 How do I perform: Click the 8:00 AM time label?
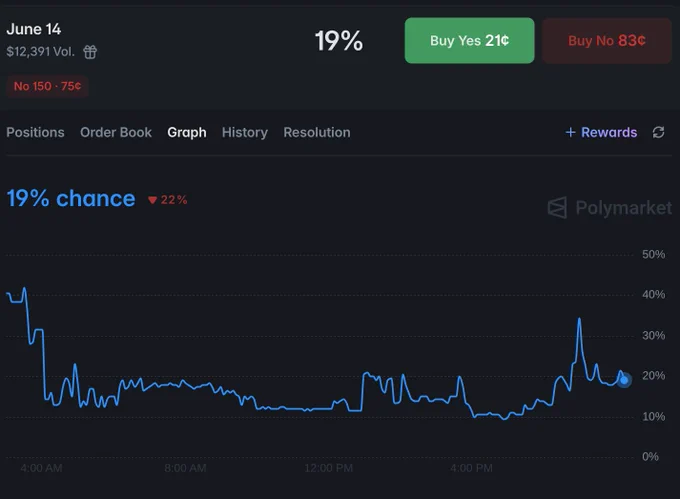pyautogui.click(x=185, y=468)
